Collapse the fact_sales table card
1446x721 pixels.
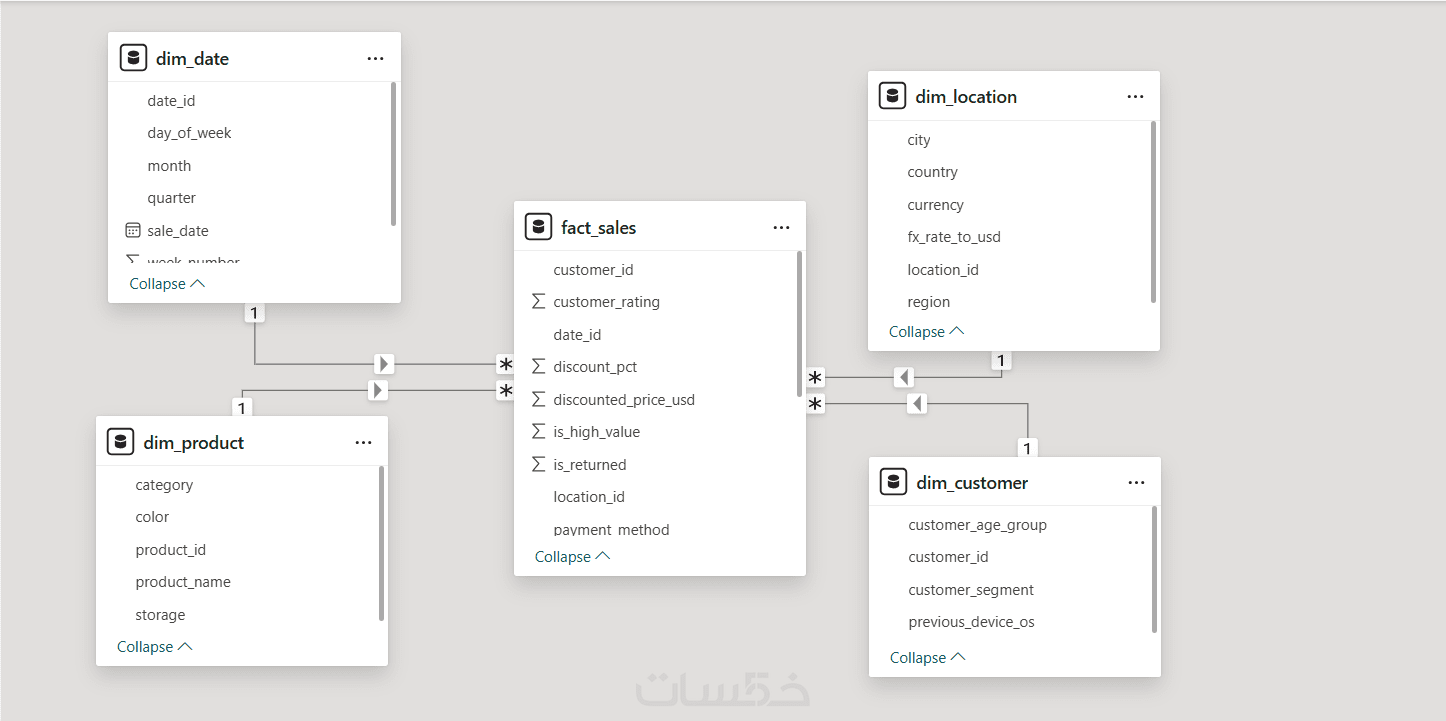[572, 557]
